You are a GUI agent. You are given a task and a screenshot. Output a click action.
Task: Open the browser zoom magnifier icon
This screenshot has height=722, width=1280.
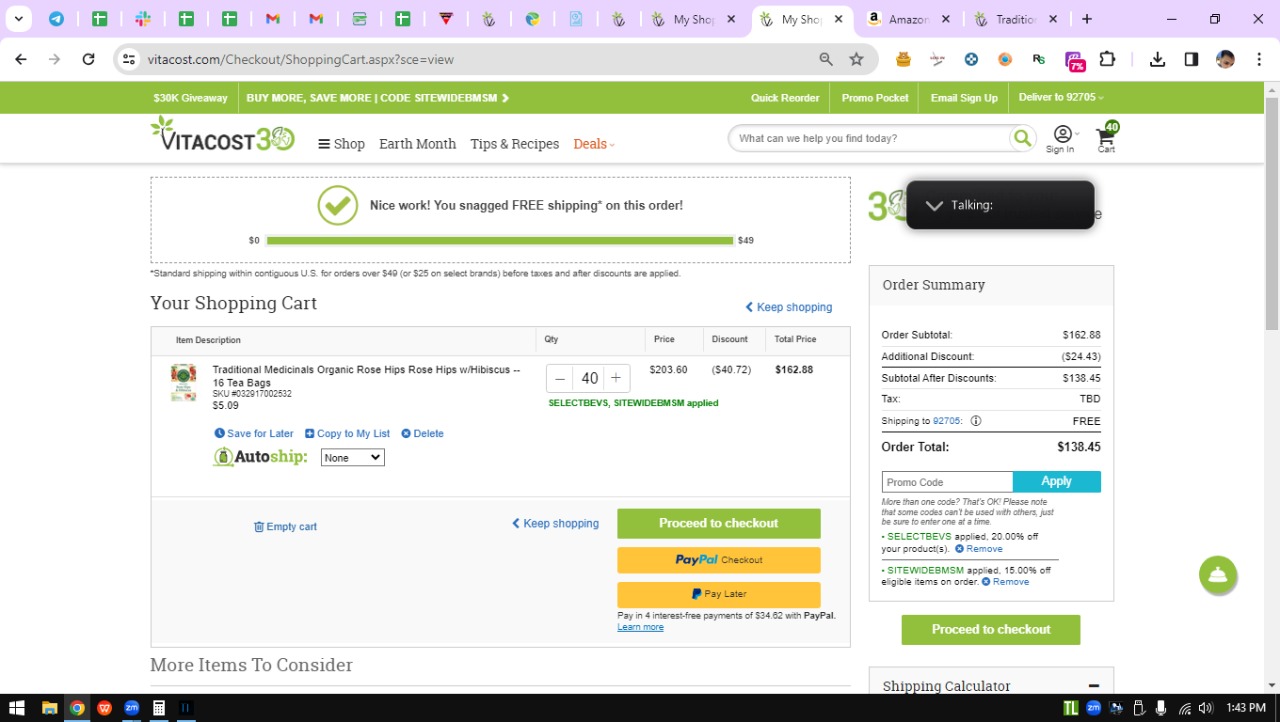tap(826, 59)
